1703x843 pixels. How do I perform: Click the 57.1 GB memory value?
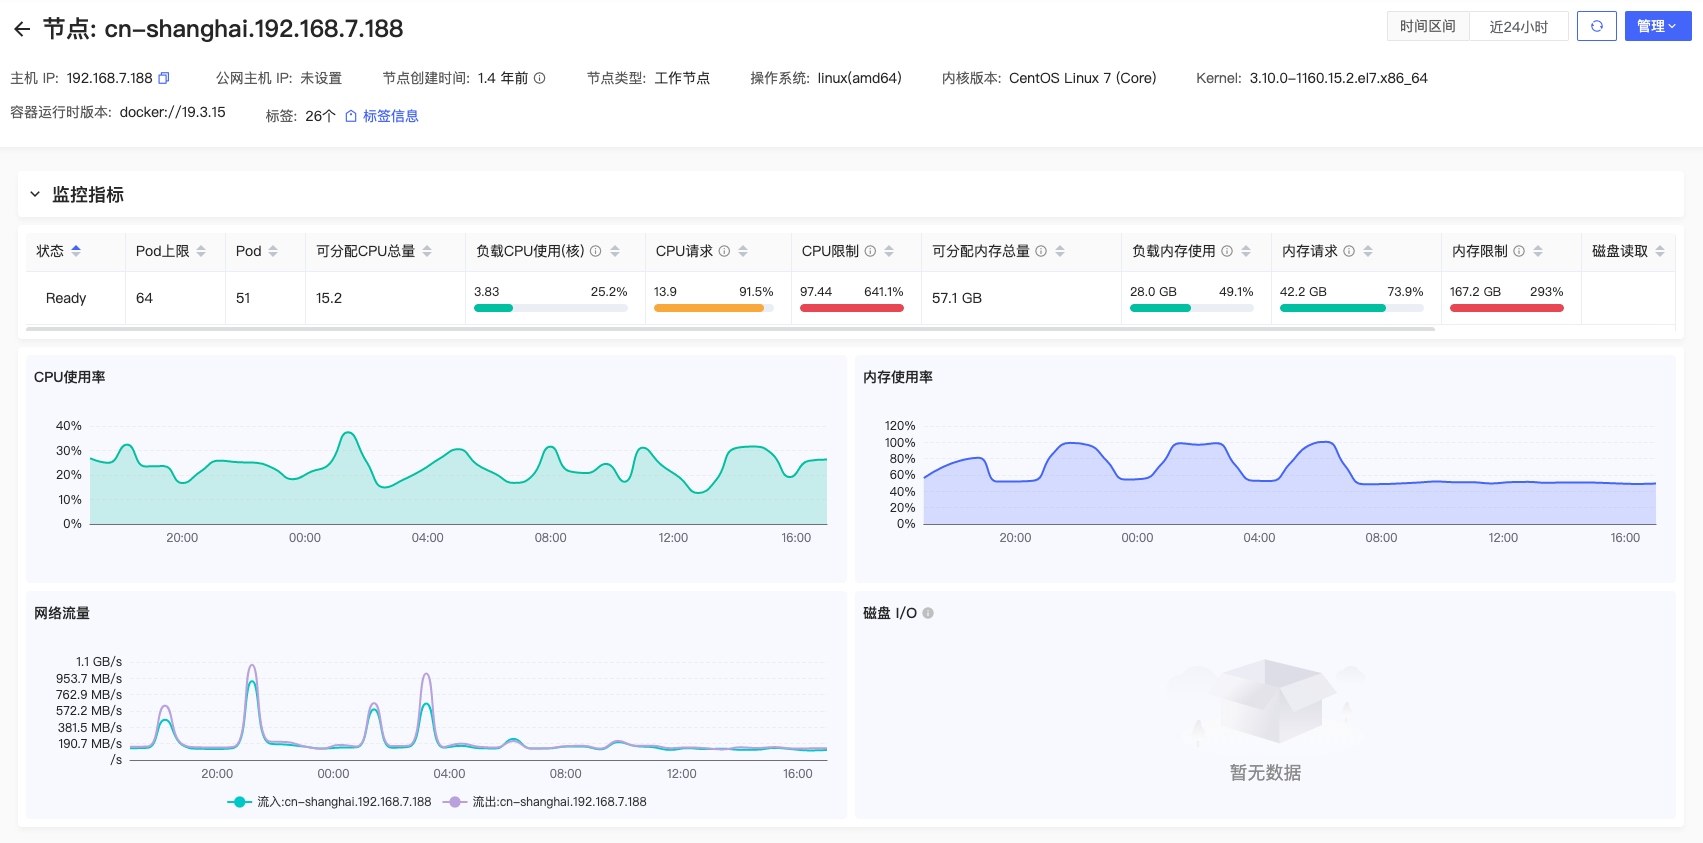coord(957,298)
